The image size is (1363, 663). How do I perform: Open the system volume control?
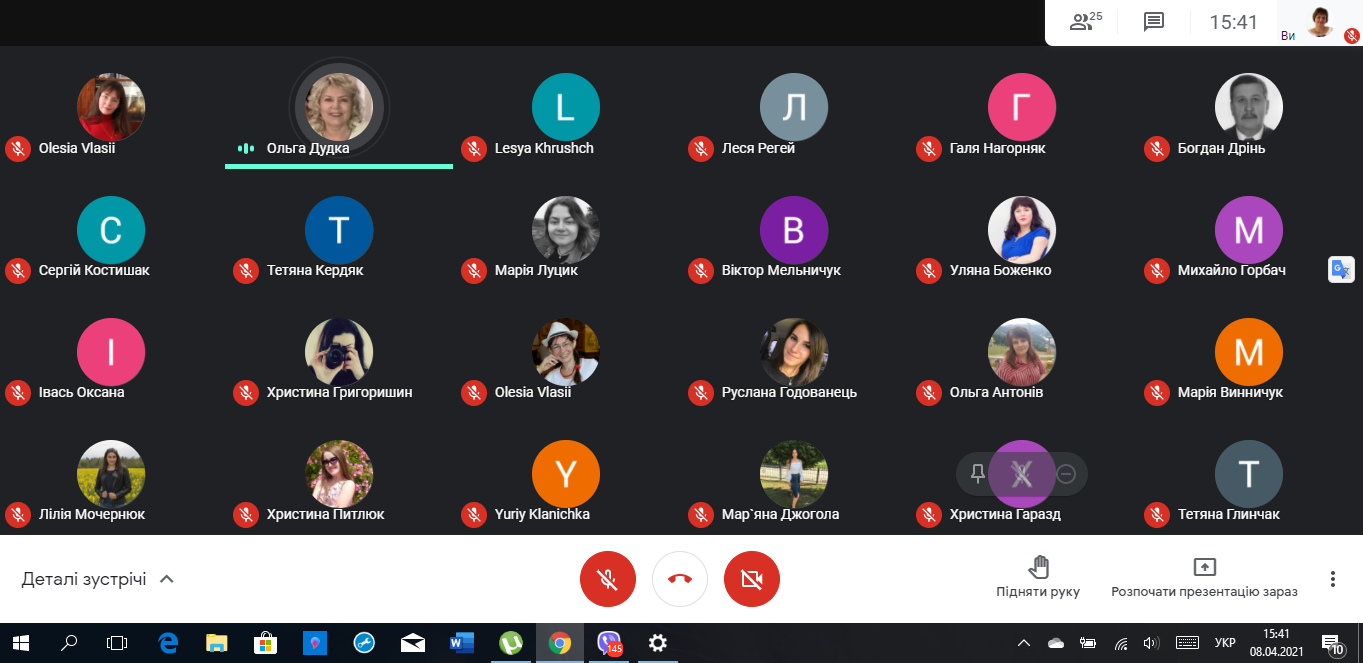[x=1151, y=643]
